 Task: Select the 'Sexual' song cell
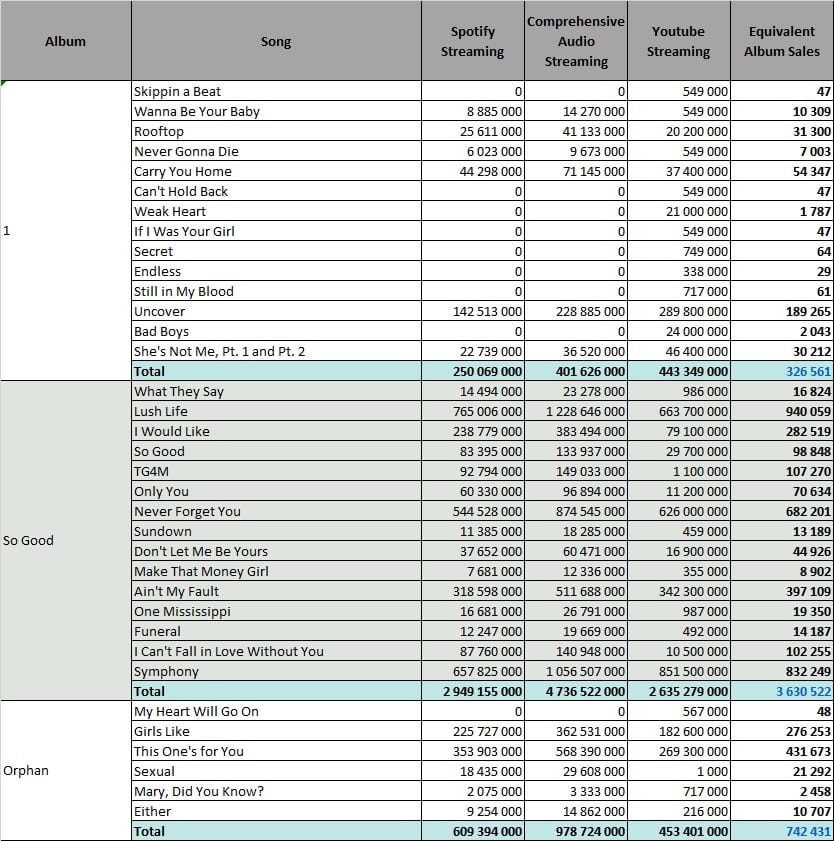[x=276, y=771]
